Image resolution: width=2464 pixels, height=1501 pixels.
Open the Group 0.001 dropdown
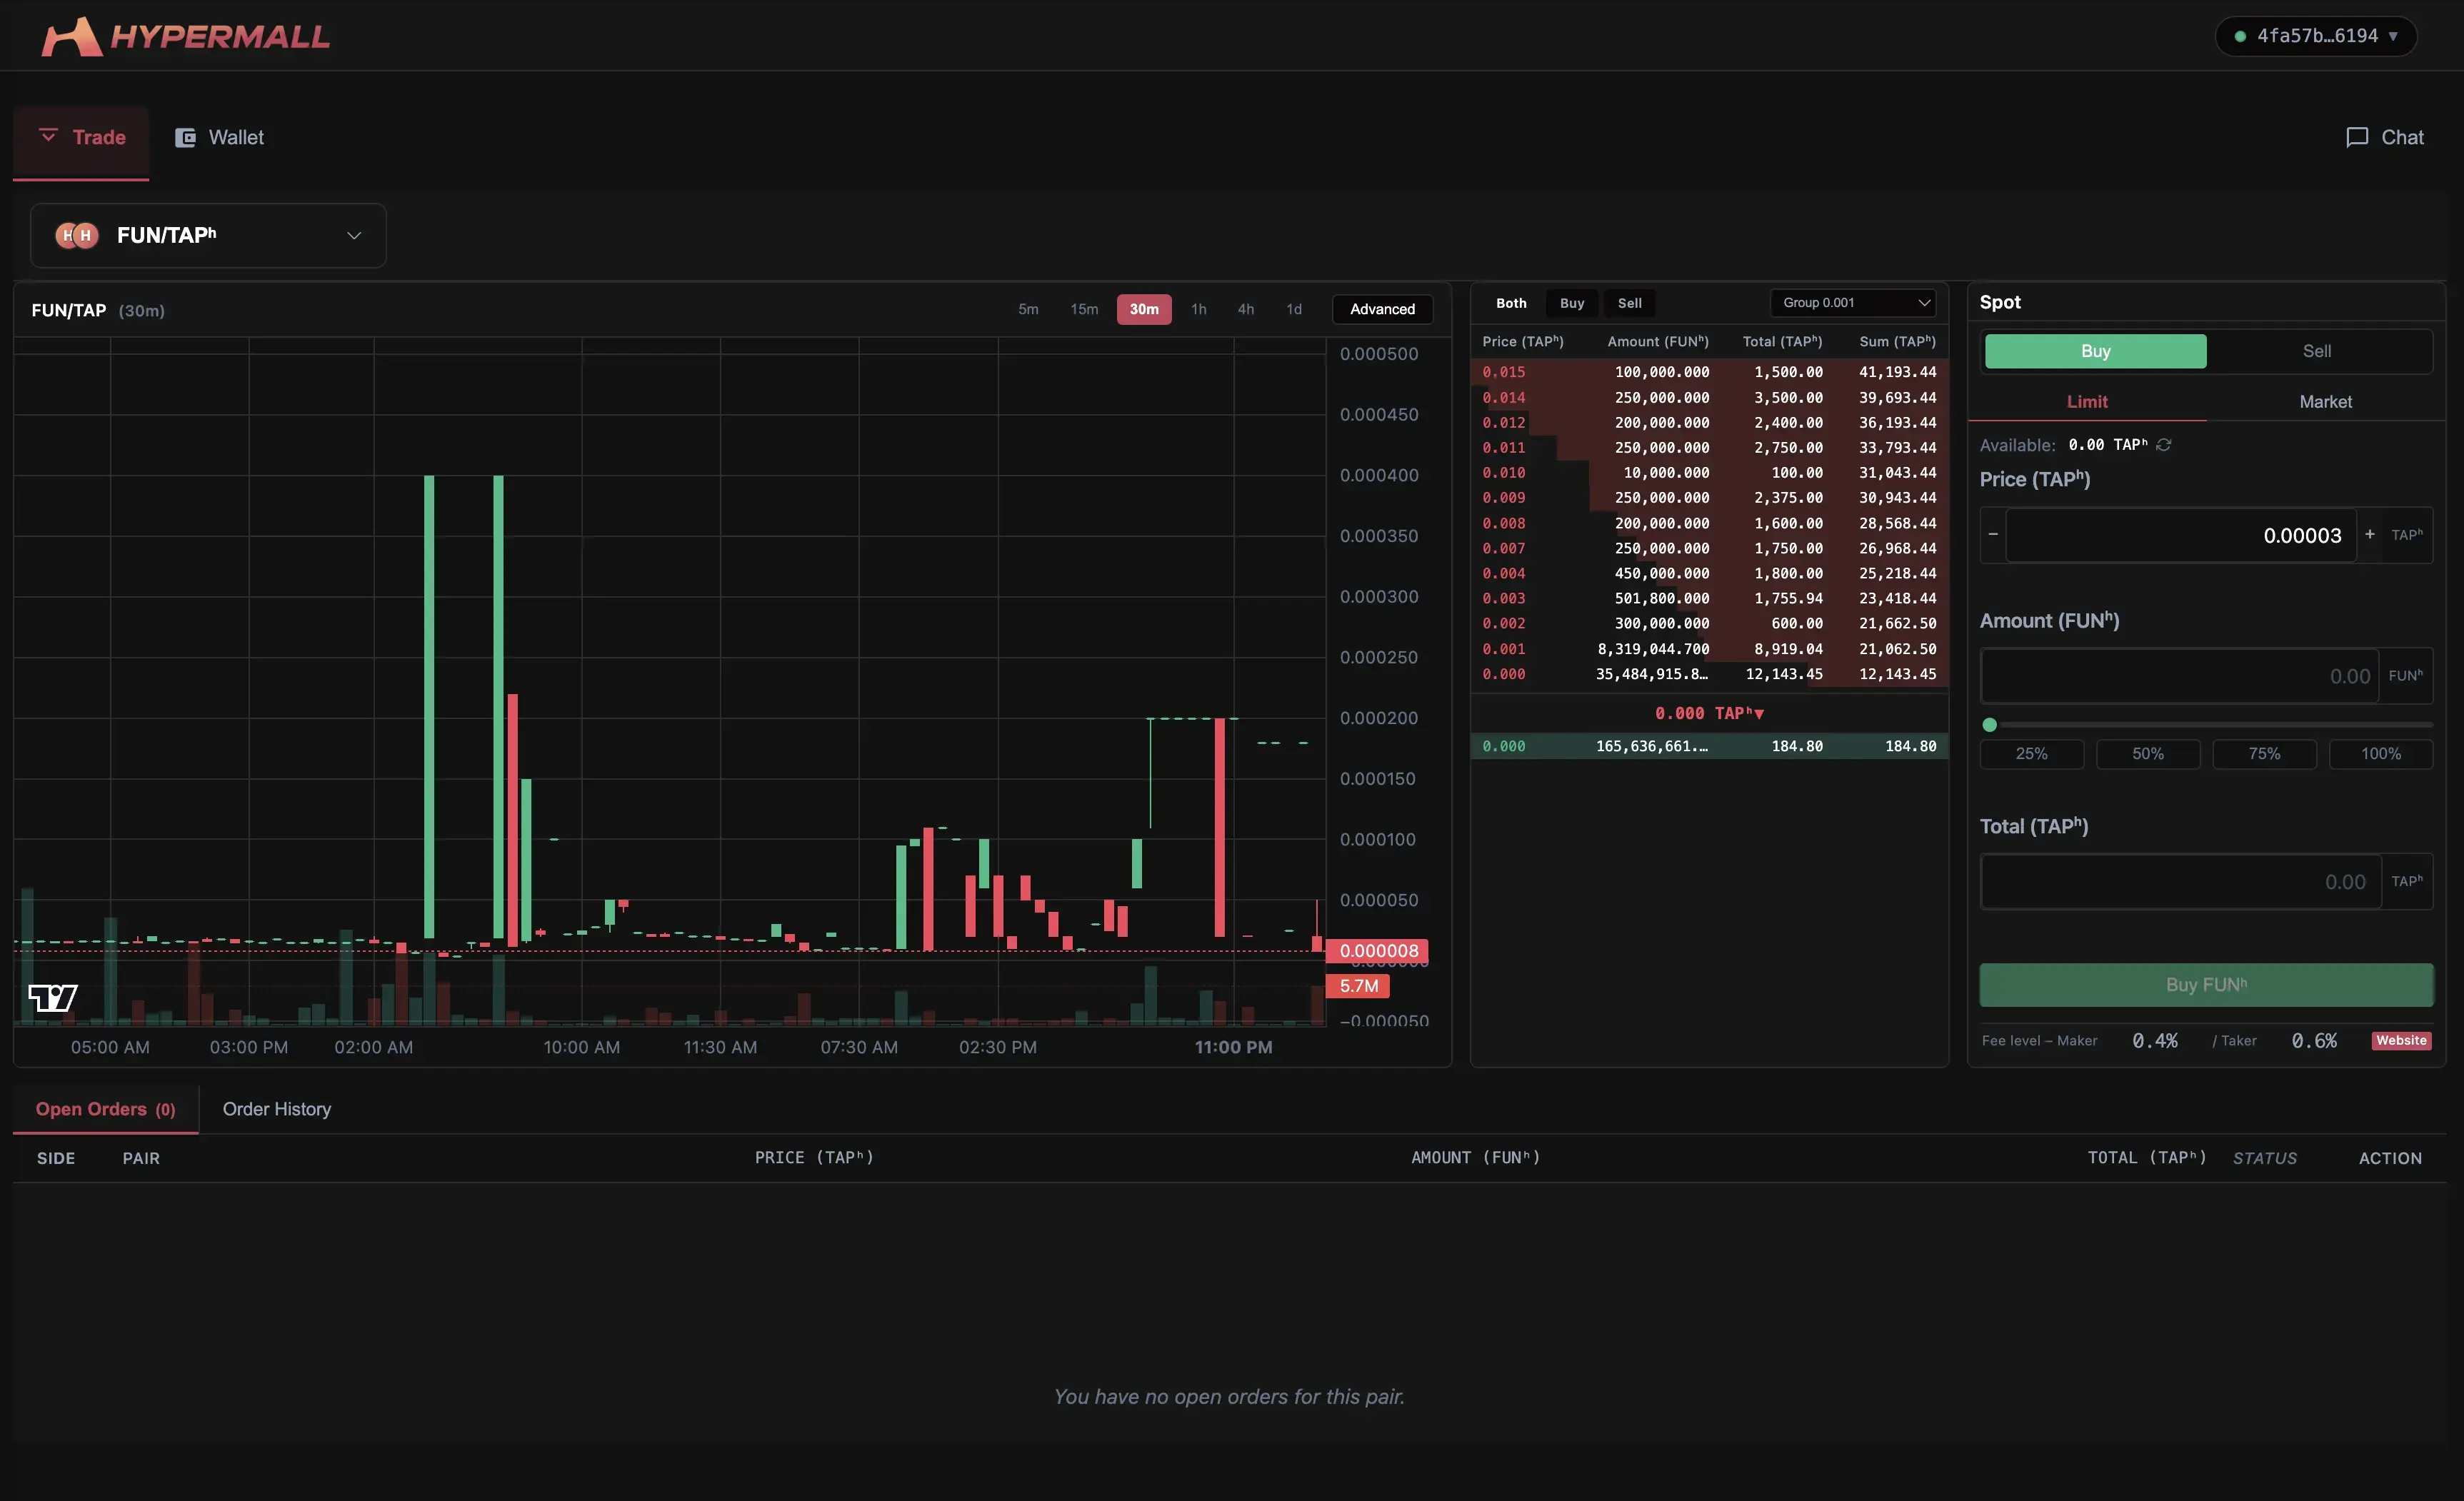pyautogui.click(x=1853, y=303)
